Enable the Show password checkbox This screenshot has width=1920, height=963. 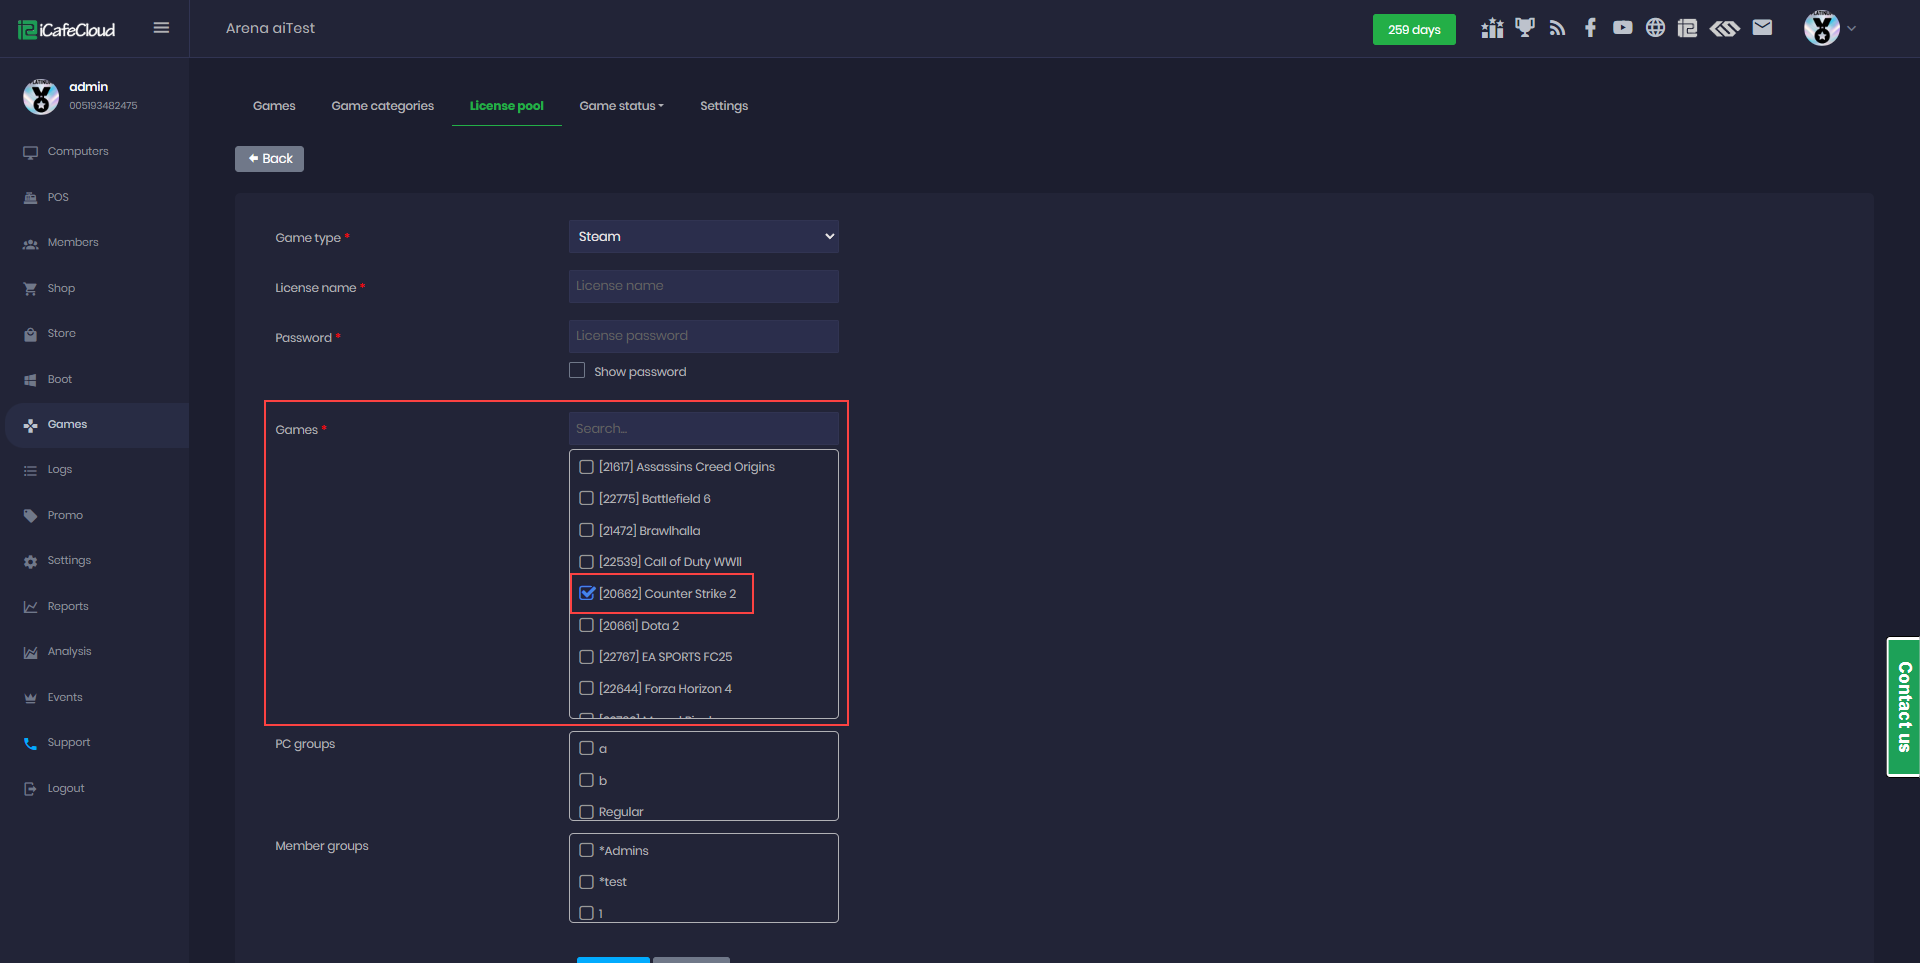(x=577, y=371)
